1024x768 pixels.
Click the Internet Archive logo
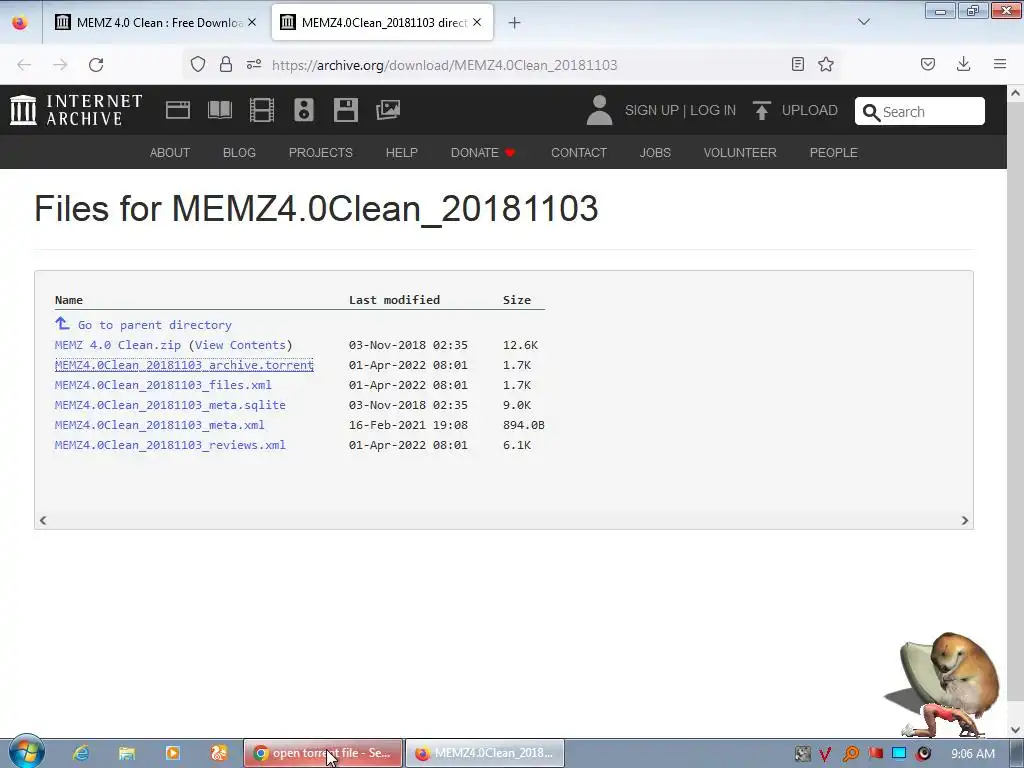click(x=76, y=110)
